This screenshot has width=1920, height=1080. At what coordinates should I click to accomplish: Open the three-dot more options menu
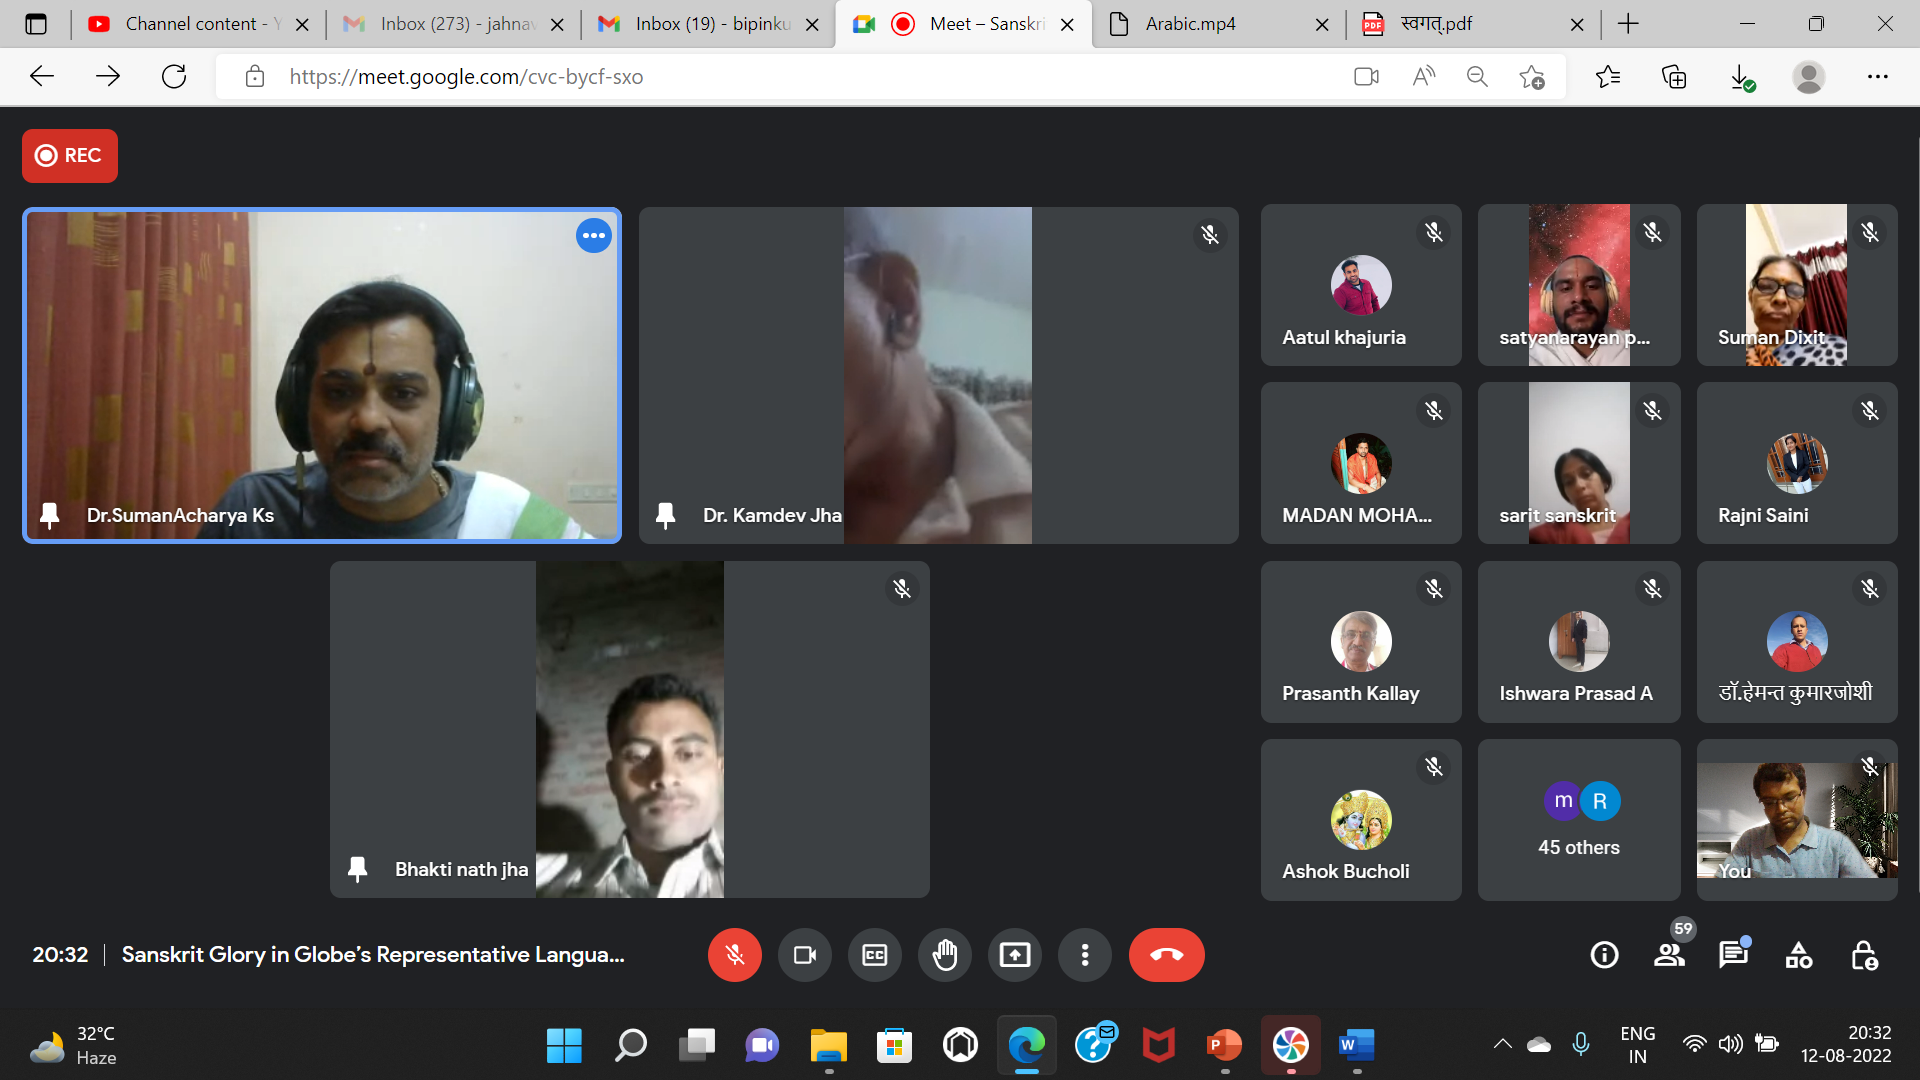tap(1084, 955)
